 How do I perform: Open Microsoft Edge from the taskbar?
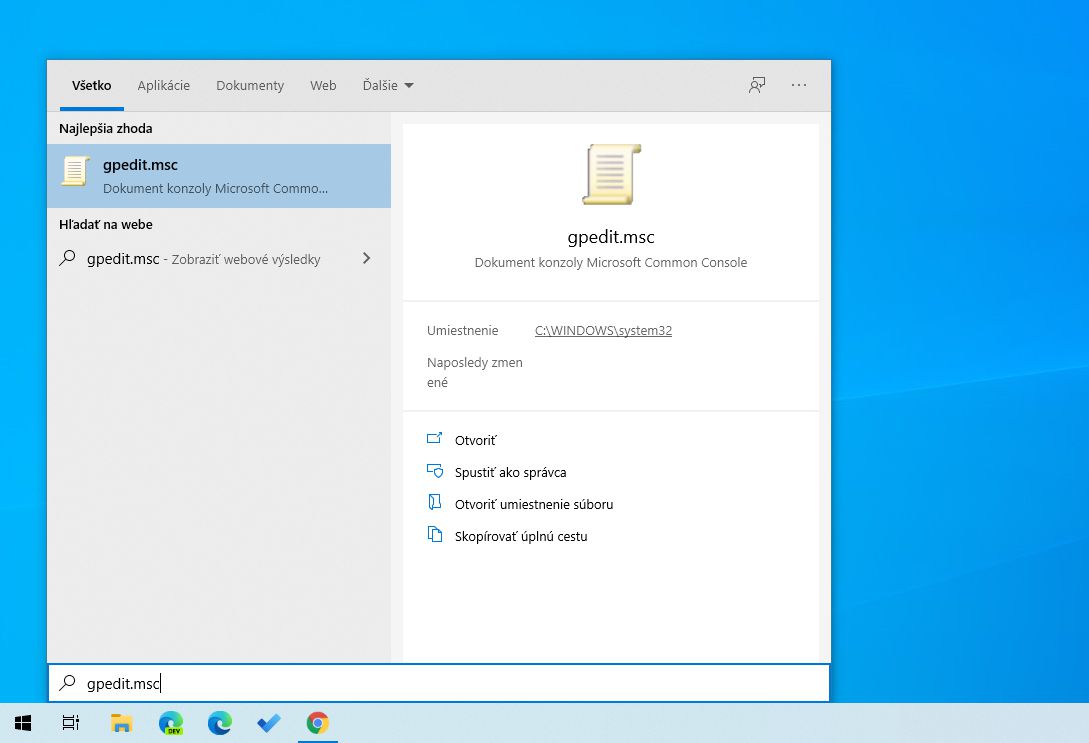pos(219,724)
